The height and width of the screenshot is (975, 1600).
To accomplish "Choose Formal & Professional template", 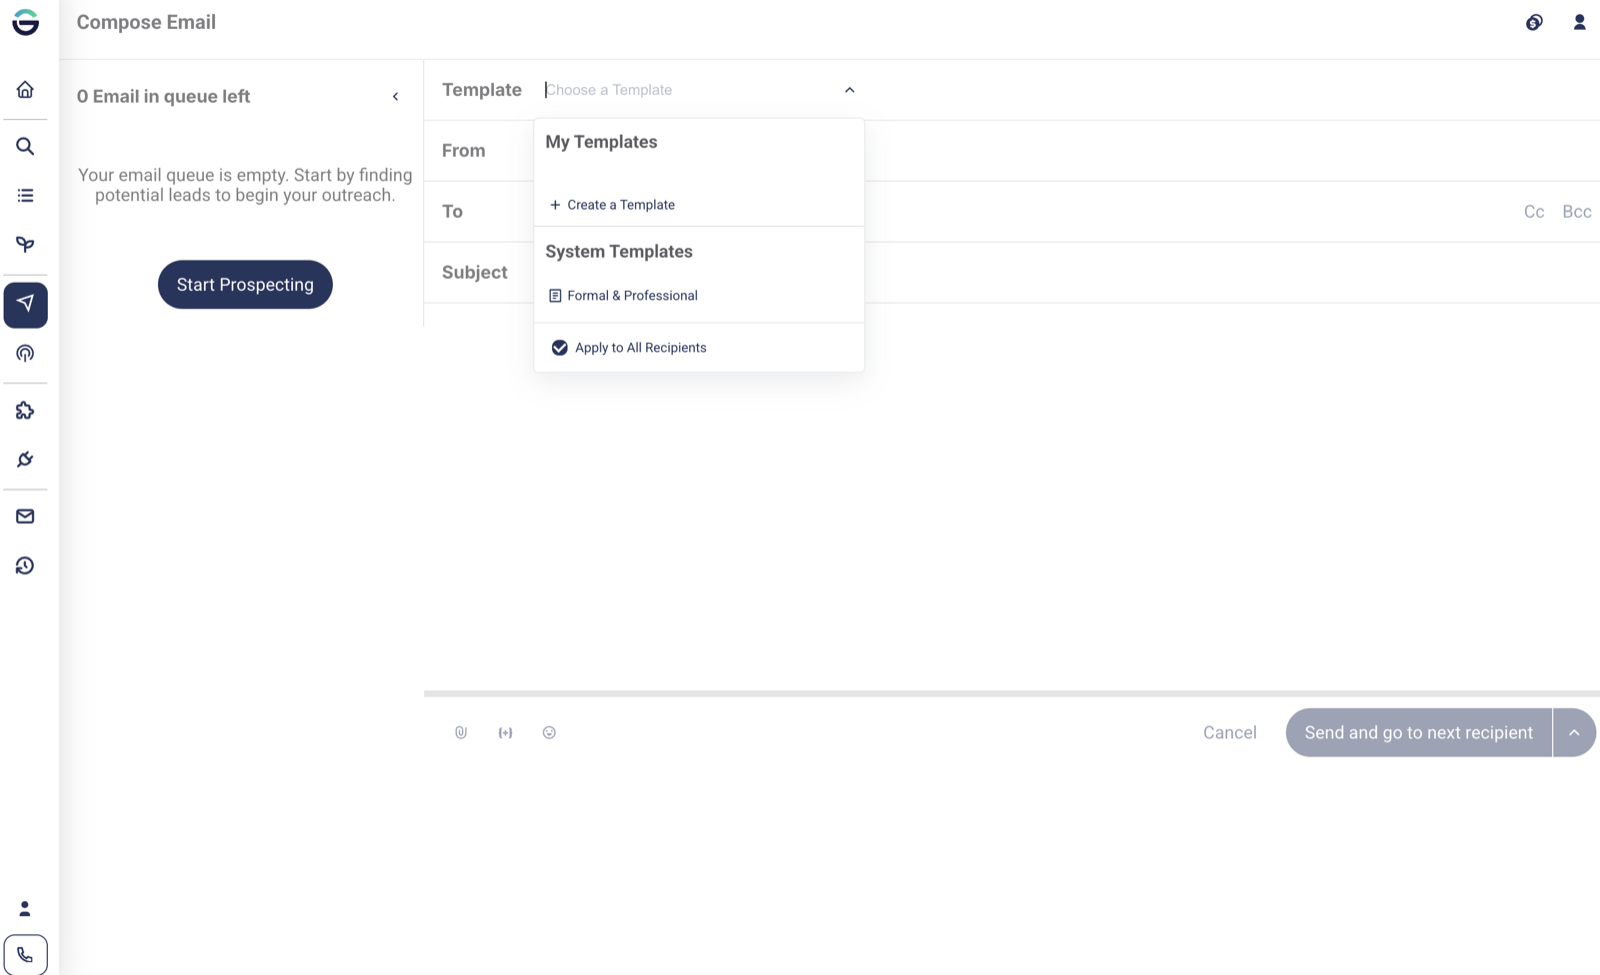I will click(x=624, y=296).
